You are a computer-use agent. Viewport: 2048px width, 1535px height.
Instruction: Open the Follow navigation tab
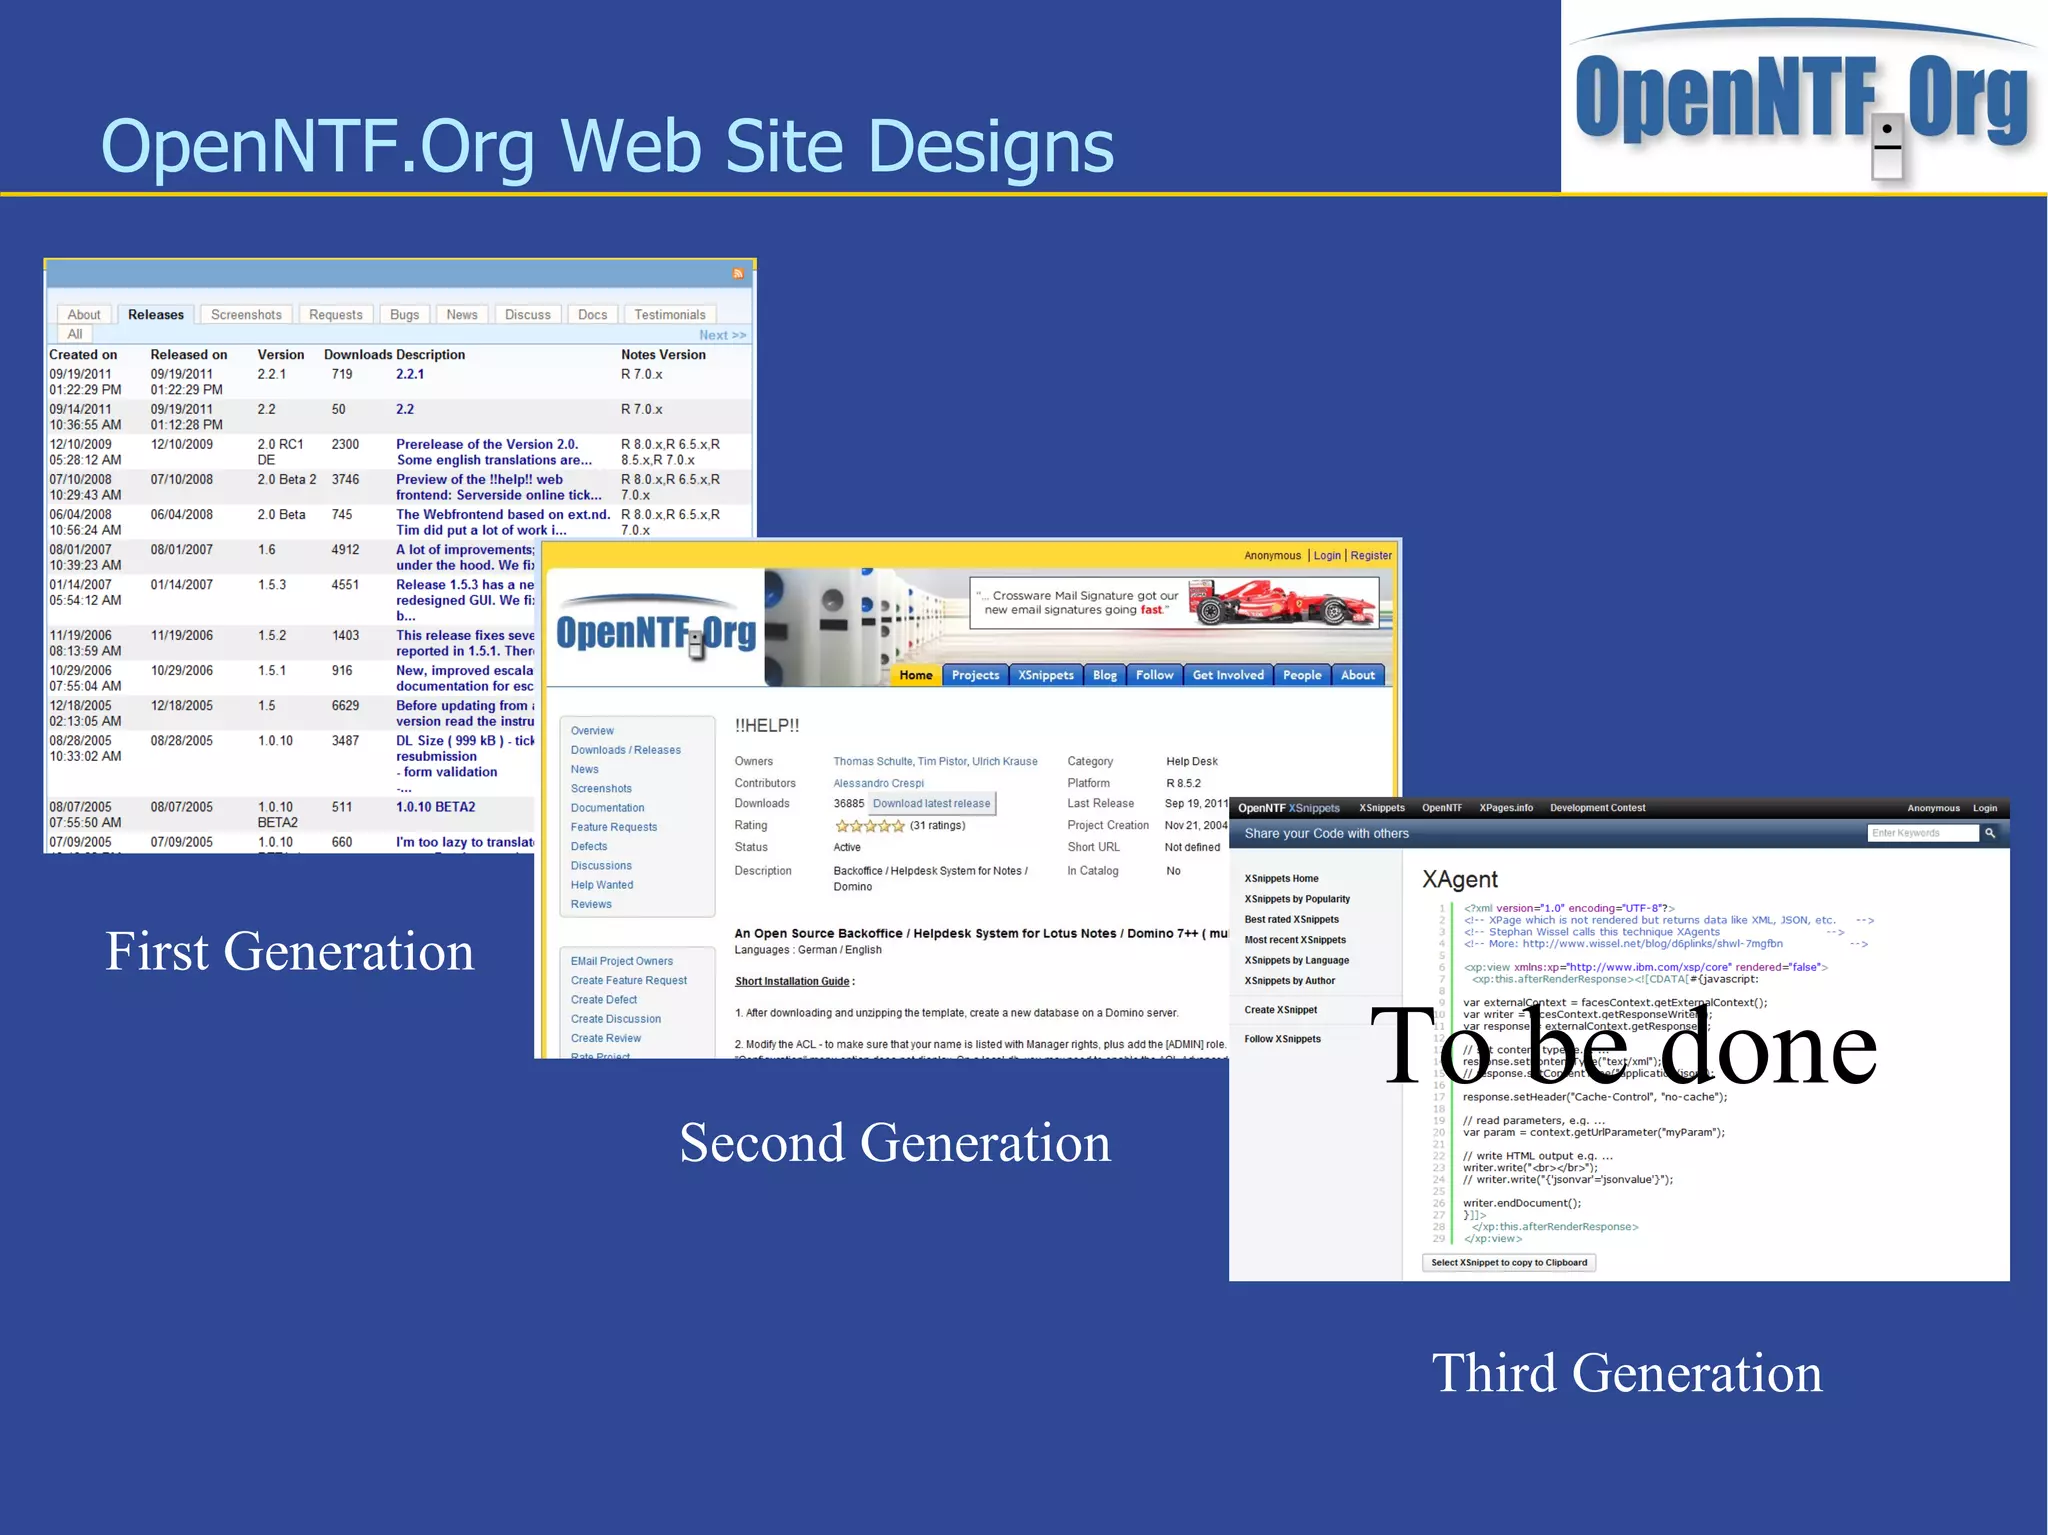coord(1155,675)
